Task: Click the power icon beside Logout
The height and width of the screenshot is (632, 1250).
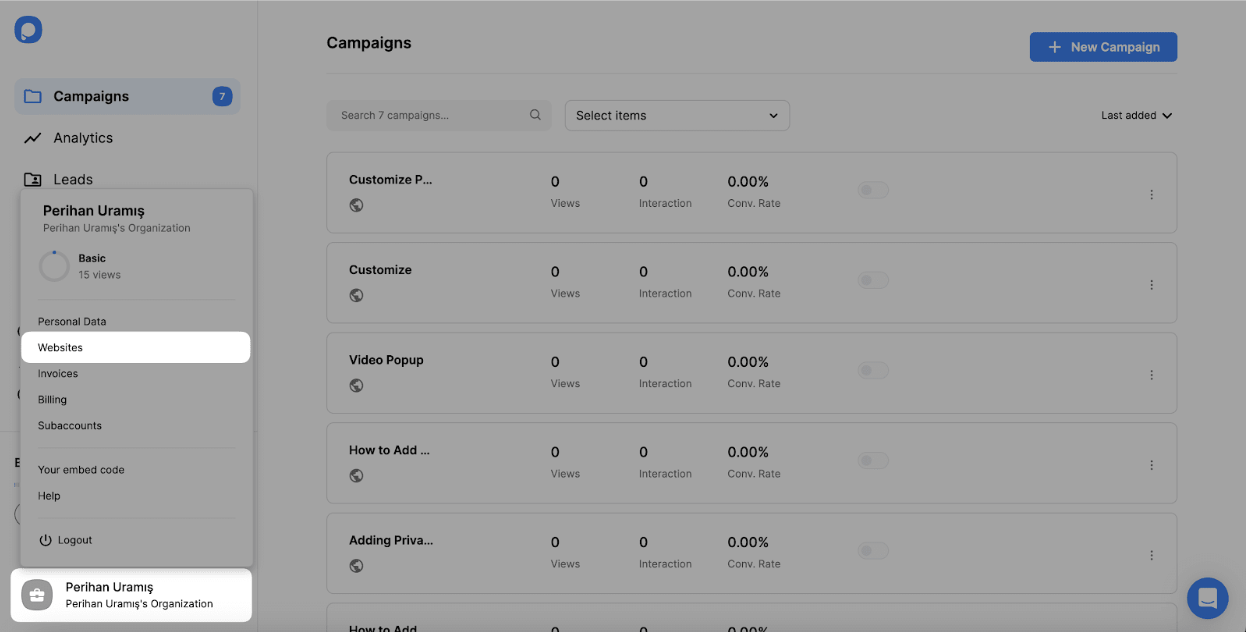Action: click(45, 540)
